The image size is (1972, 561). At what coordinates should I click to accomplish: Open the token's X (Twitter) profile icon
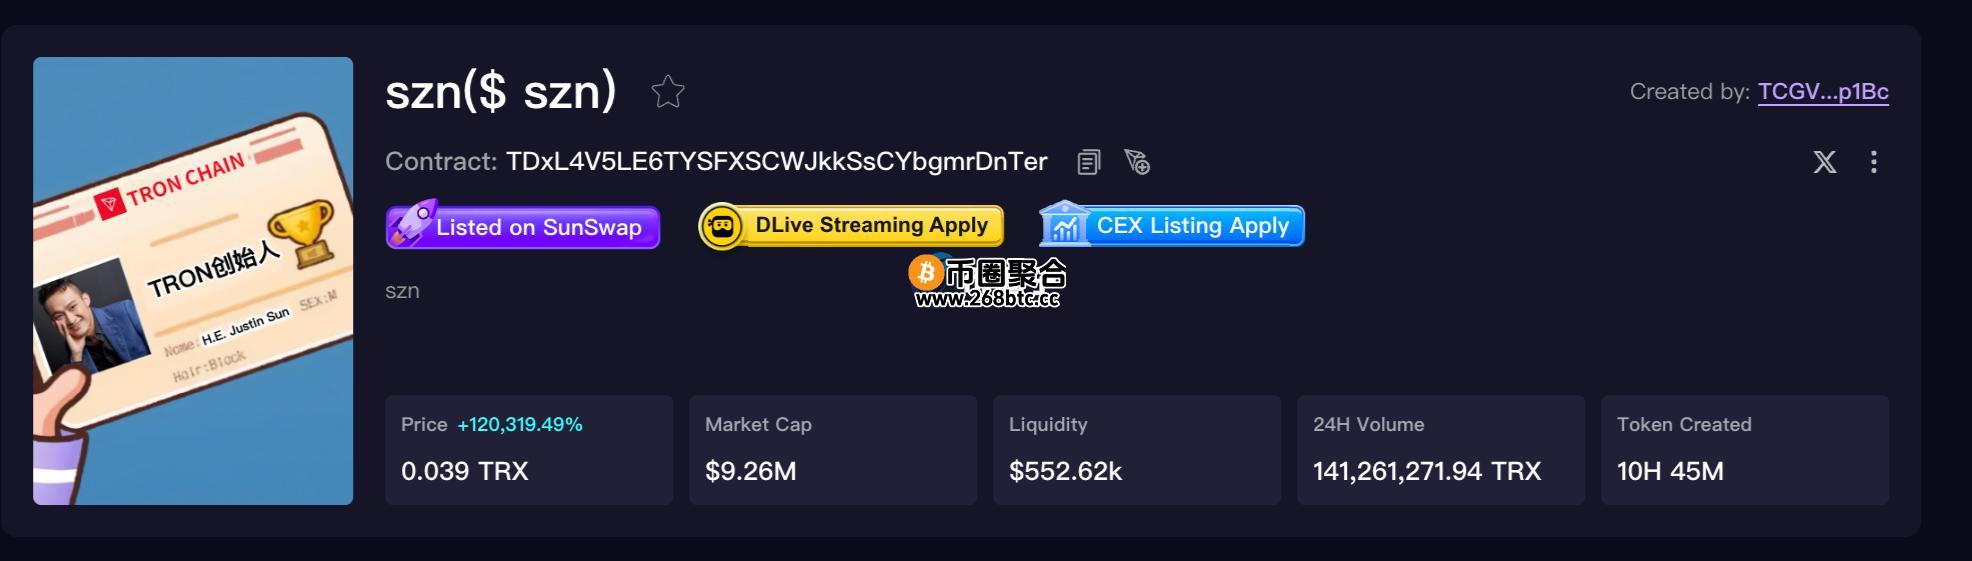tap(1825, 162)
